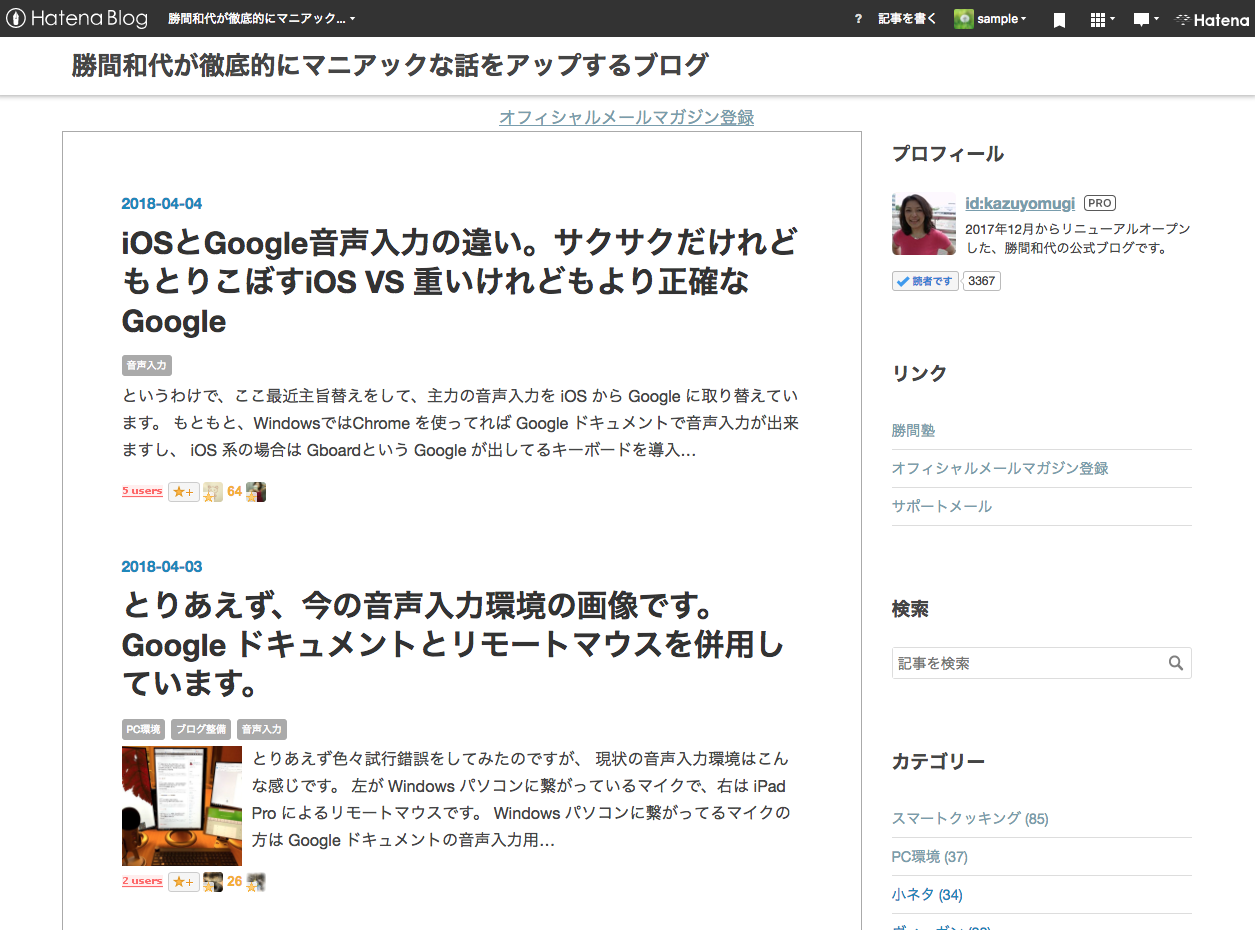The height and width of the screenshot is (930, 1255).
Task: Open the サポートメール sidebar link
Action: coord(942,506)
